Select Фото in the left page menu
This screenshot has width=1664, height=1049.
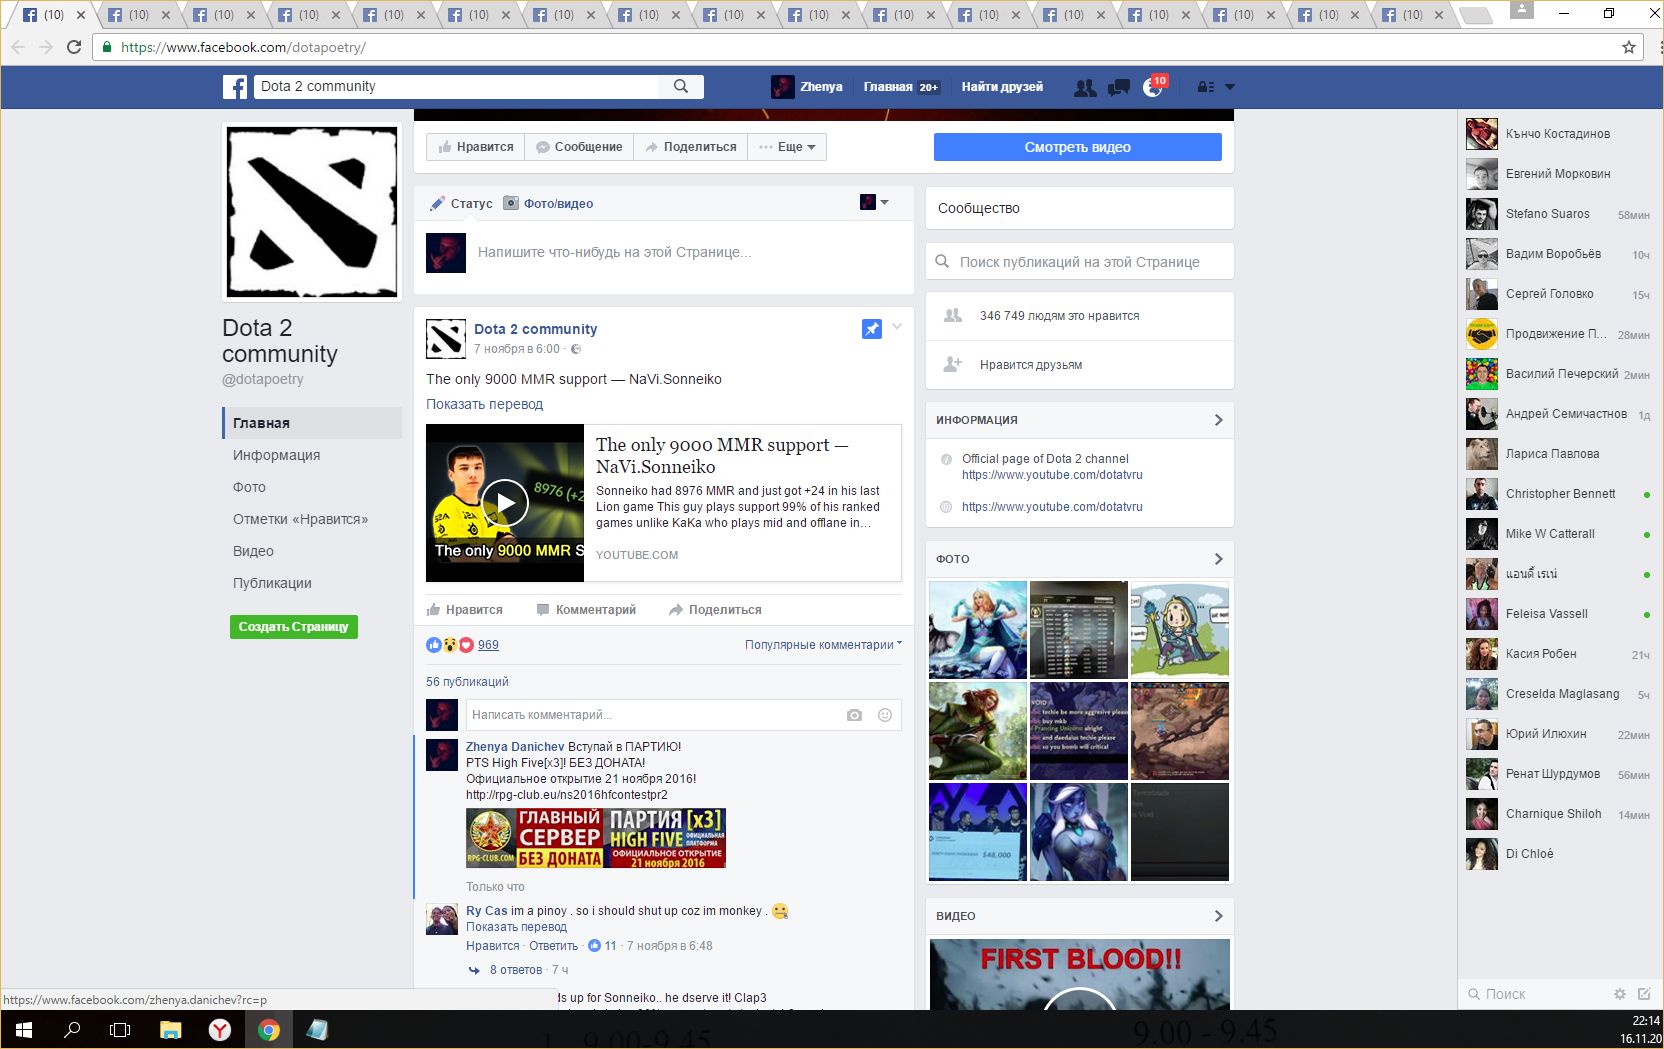click(249, 487)
